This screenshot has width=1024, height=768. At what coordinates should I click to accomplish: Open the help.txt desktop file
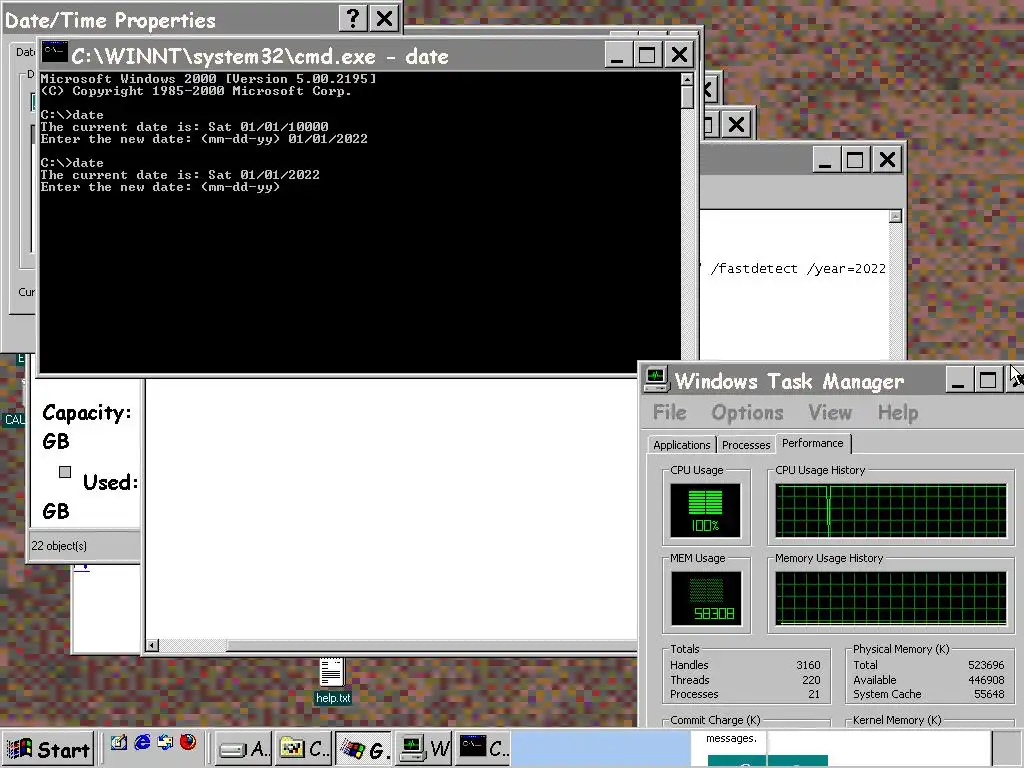[x=332, y=681]
